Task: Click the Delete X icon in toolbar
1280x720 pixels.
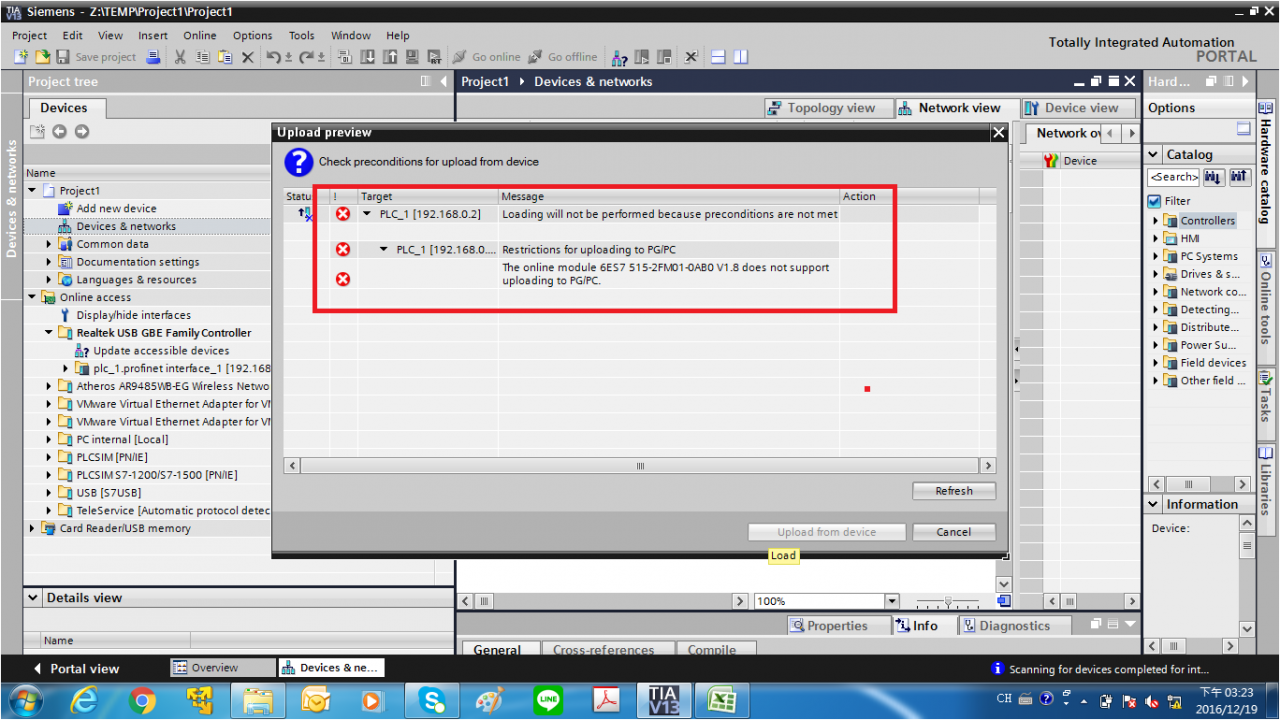Action: [247, 57]
